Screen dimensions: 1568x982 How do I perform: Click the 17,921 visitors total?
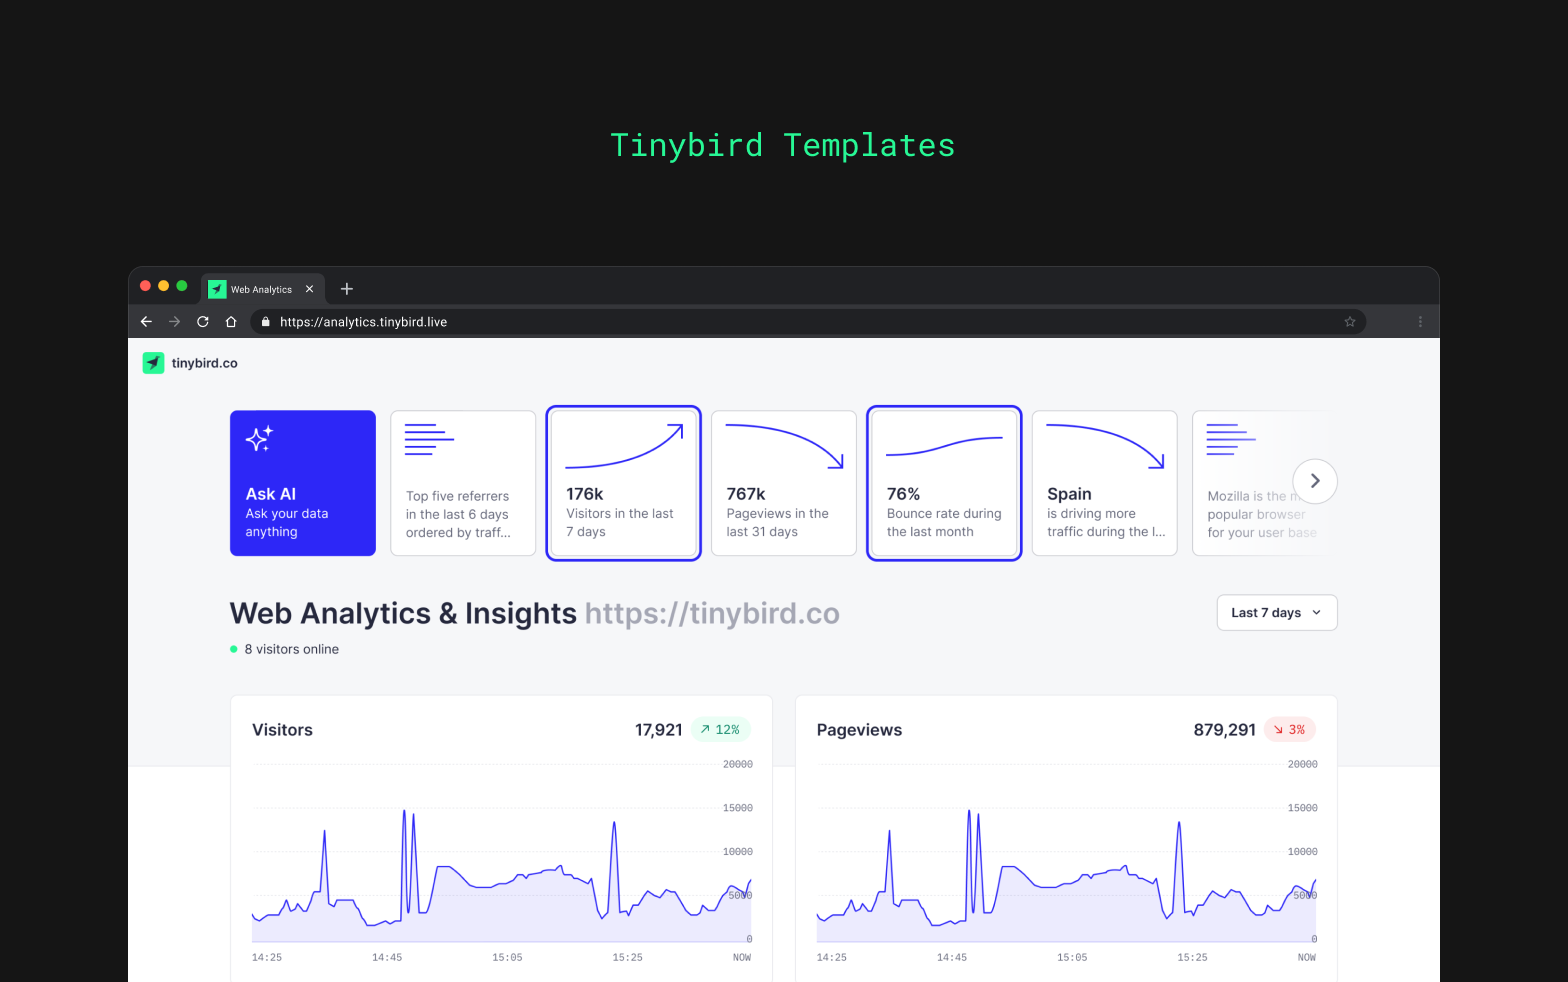[x=659, y=730]
